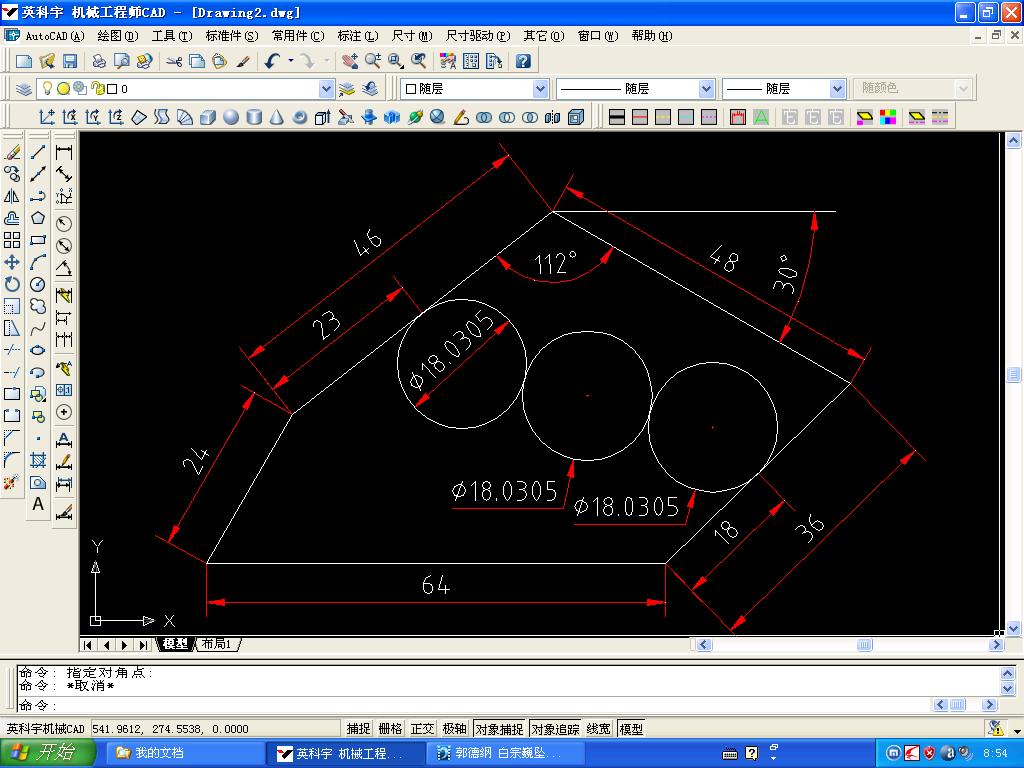Click the red line layer swatch icon
The image size is (1024, 768).
[640, 117]
